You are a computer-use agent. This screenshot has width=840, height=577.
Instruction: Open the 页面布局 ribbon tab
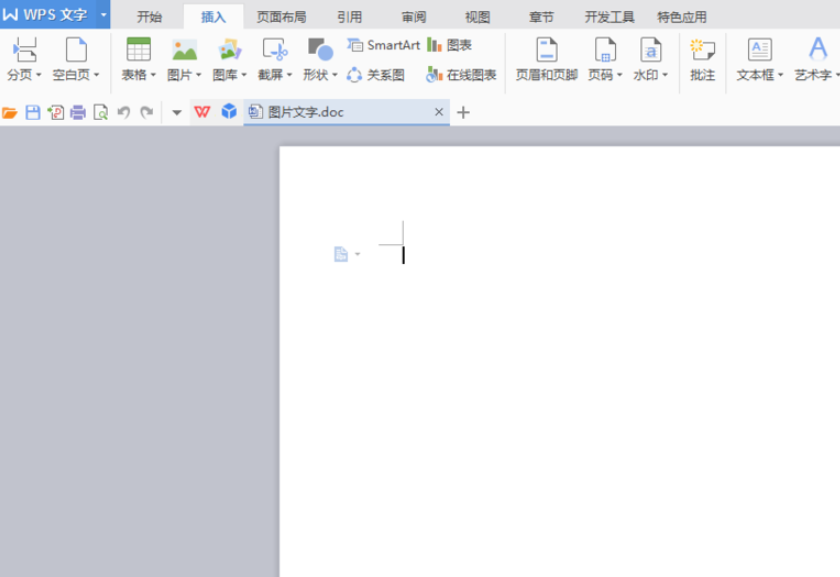(x=281, y=17)
